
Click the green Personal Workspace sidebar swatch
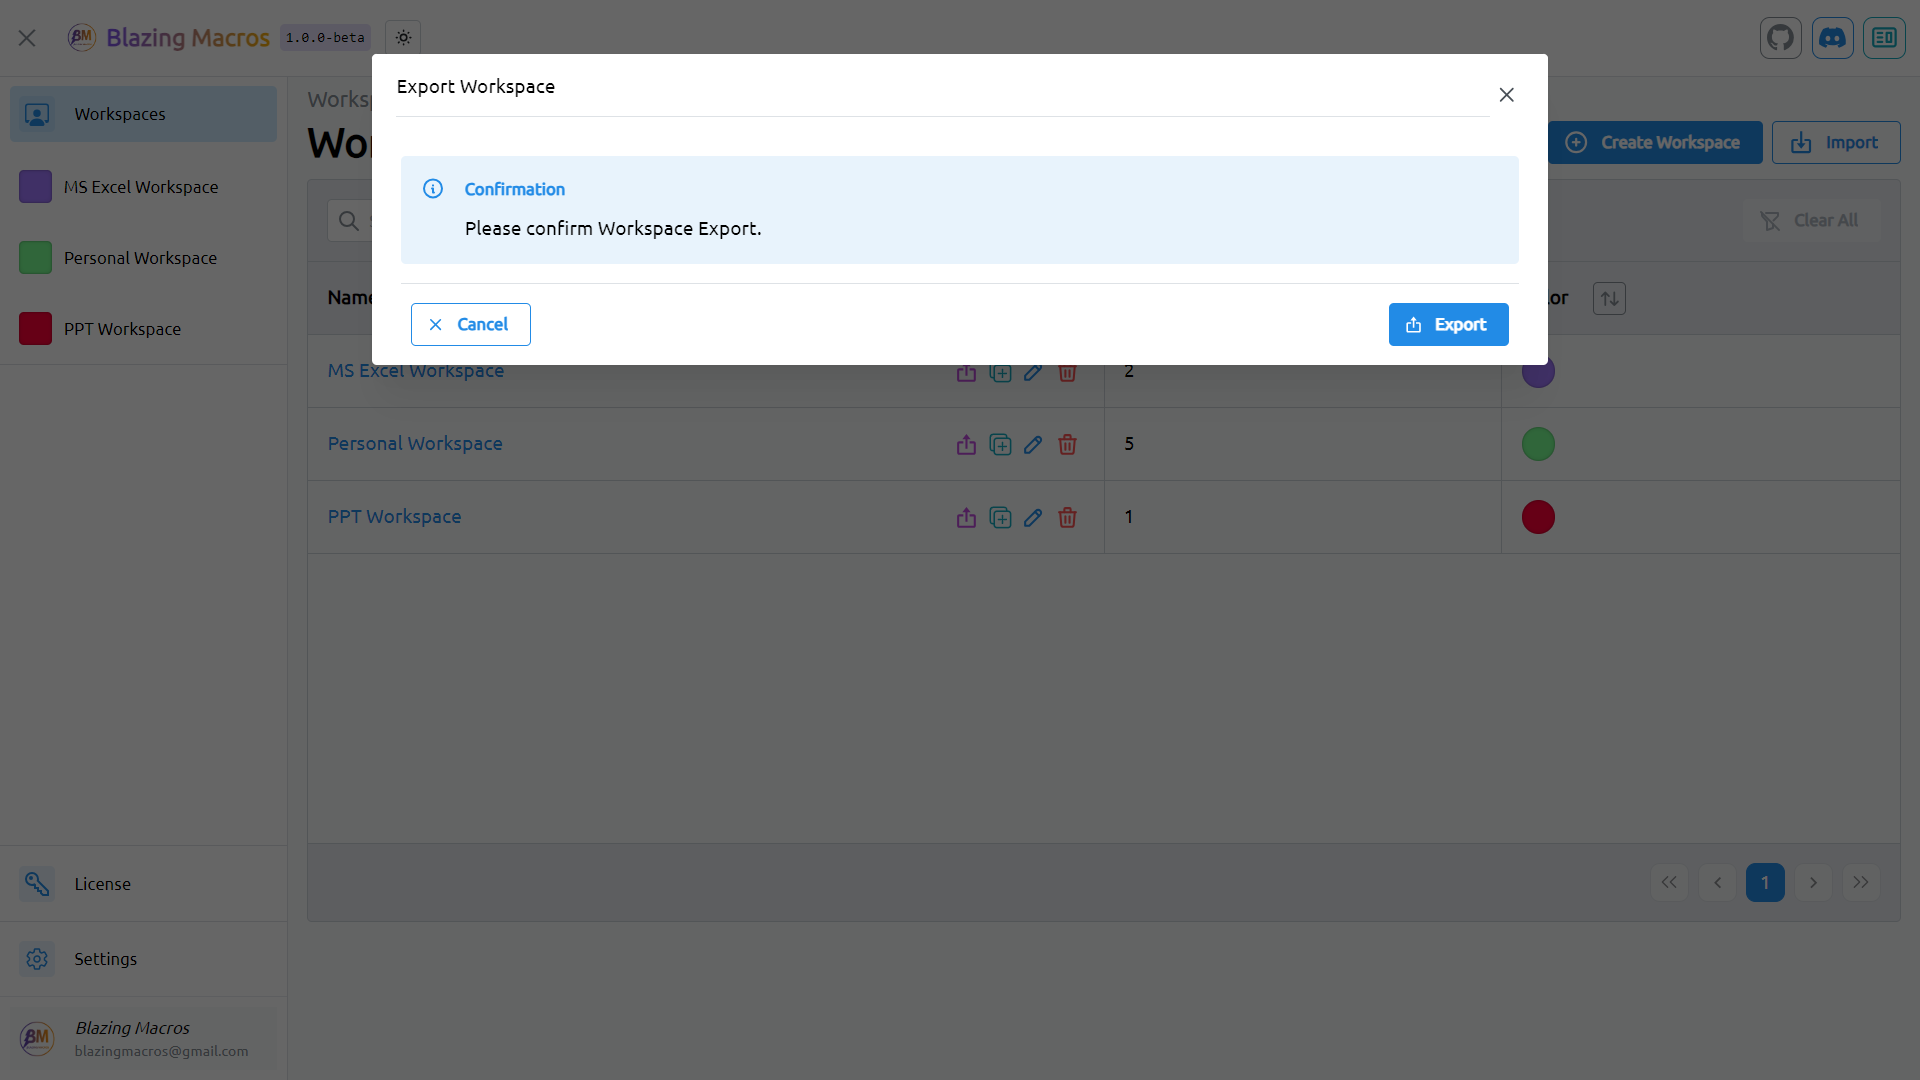click(x=35, y=258)
